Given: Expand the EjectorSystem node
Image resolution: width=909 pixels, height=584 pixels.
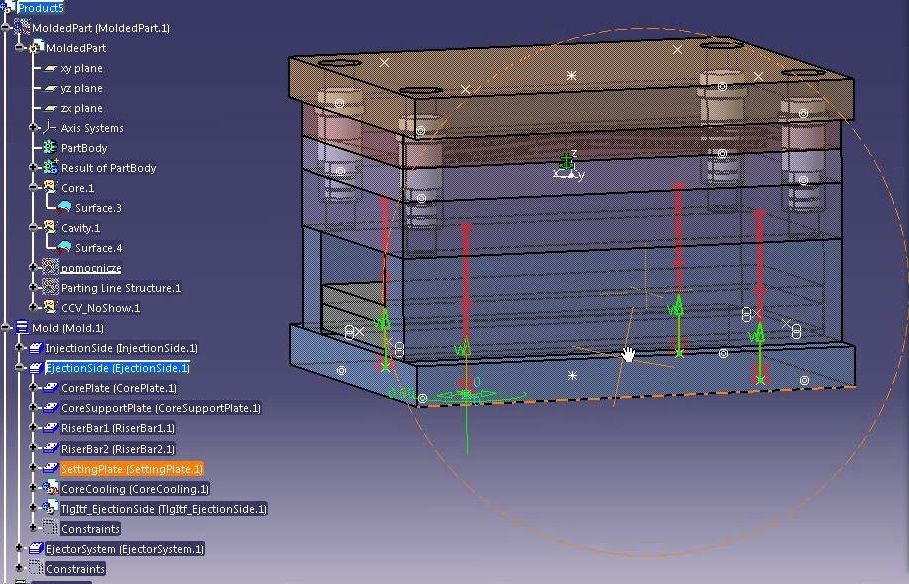Looking at the screenshot, I should pyautogui.click(x=20, y=549).
